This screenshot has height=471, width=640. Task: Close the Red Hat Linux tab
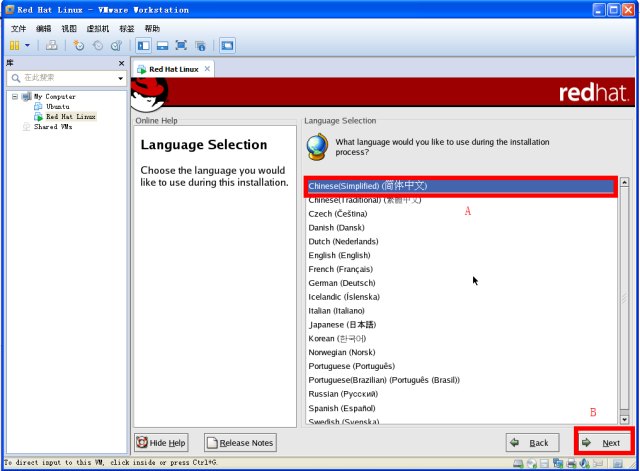coord(207,69)
